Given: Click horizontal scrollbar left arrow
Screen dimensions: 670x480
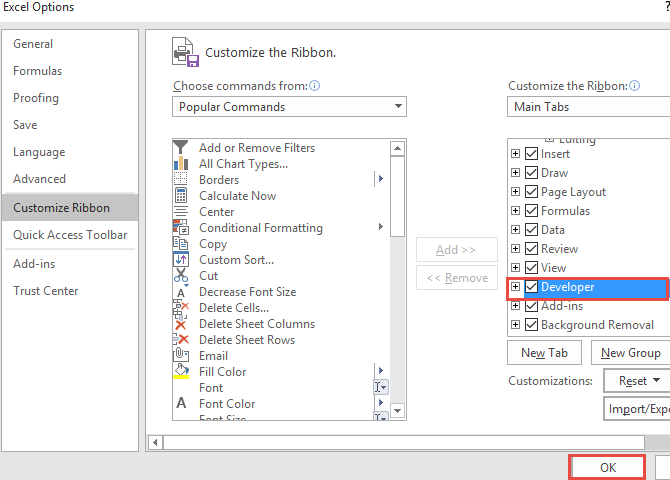Looking at the screenshot, I should click(156, 442).
